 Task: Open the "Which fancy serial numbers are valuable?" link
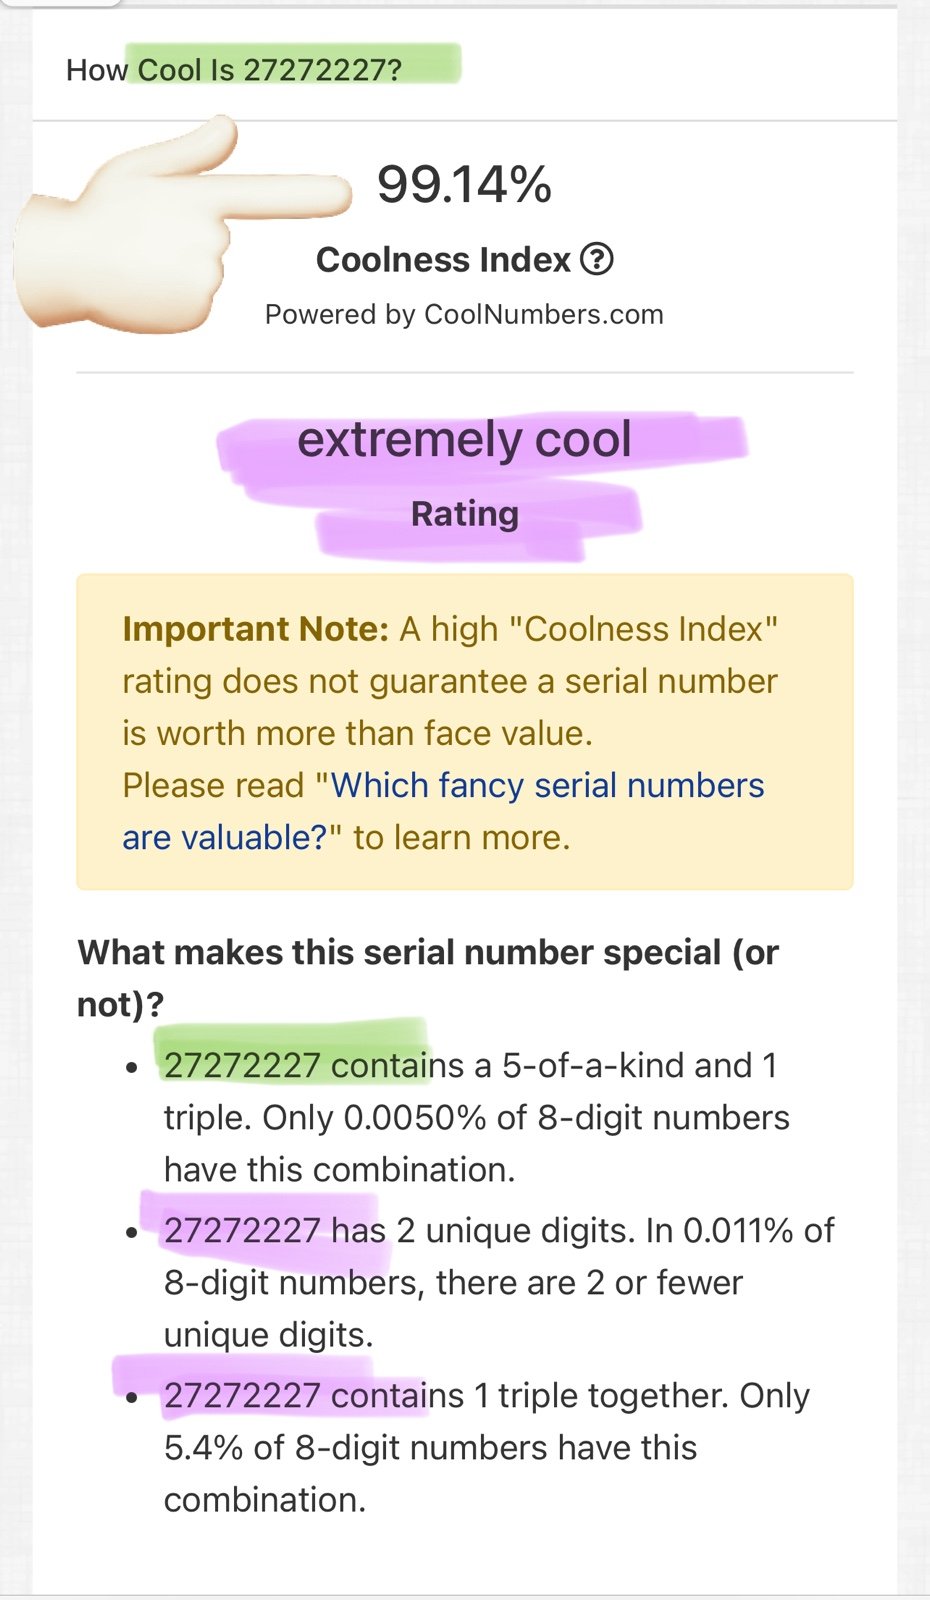tap(443, 811)
